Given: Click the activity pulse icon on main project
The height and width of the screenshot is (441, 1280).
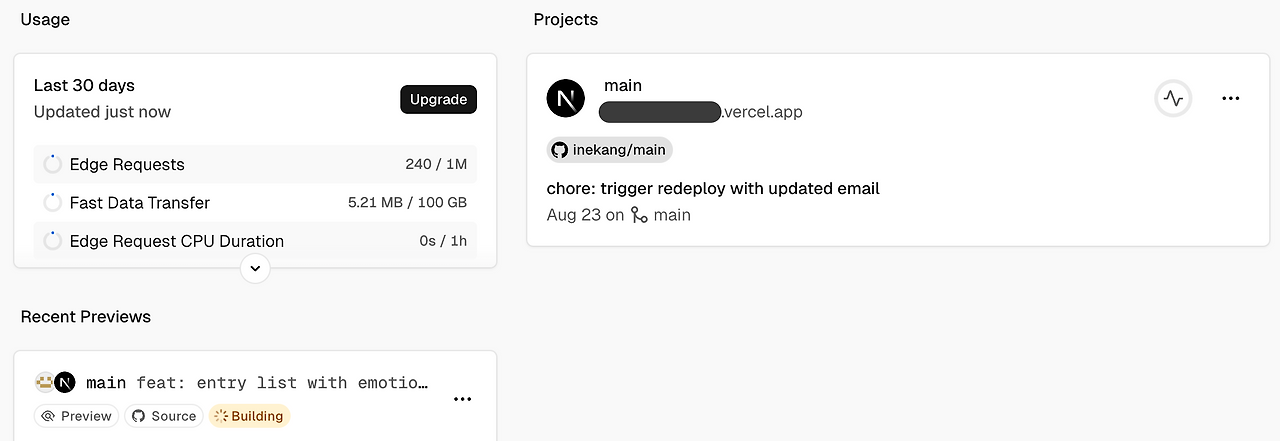Looking at the screenshot, I should click(1173, 99).
